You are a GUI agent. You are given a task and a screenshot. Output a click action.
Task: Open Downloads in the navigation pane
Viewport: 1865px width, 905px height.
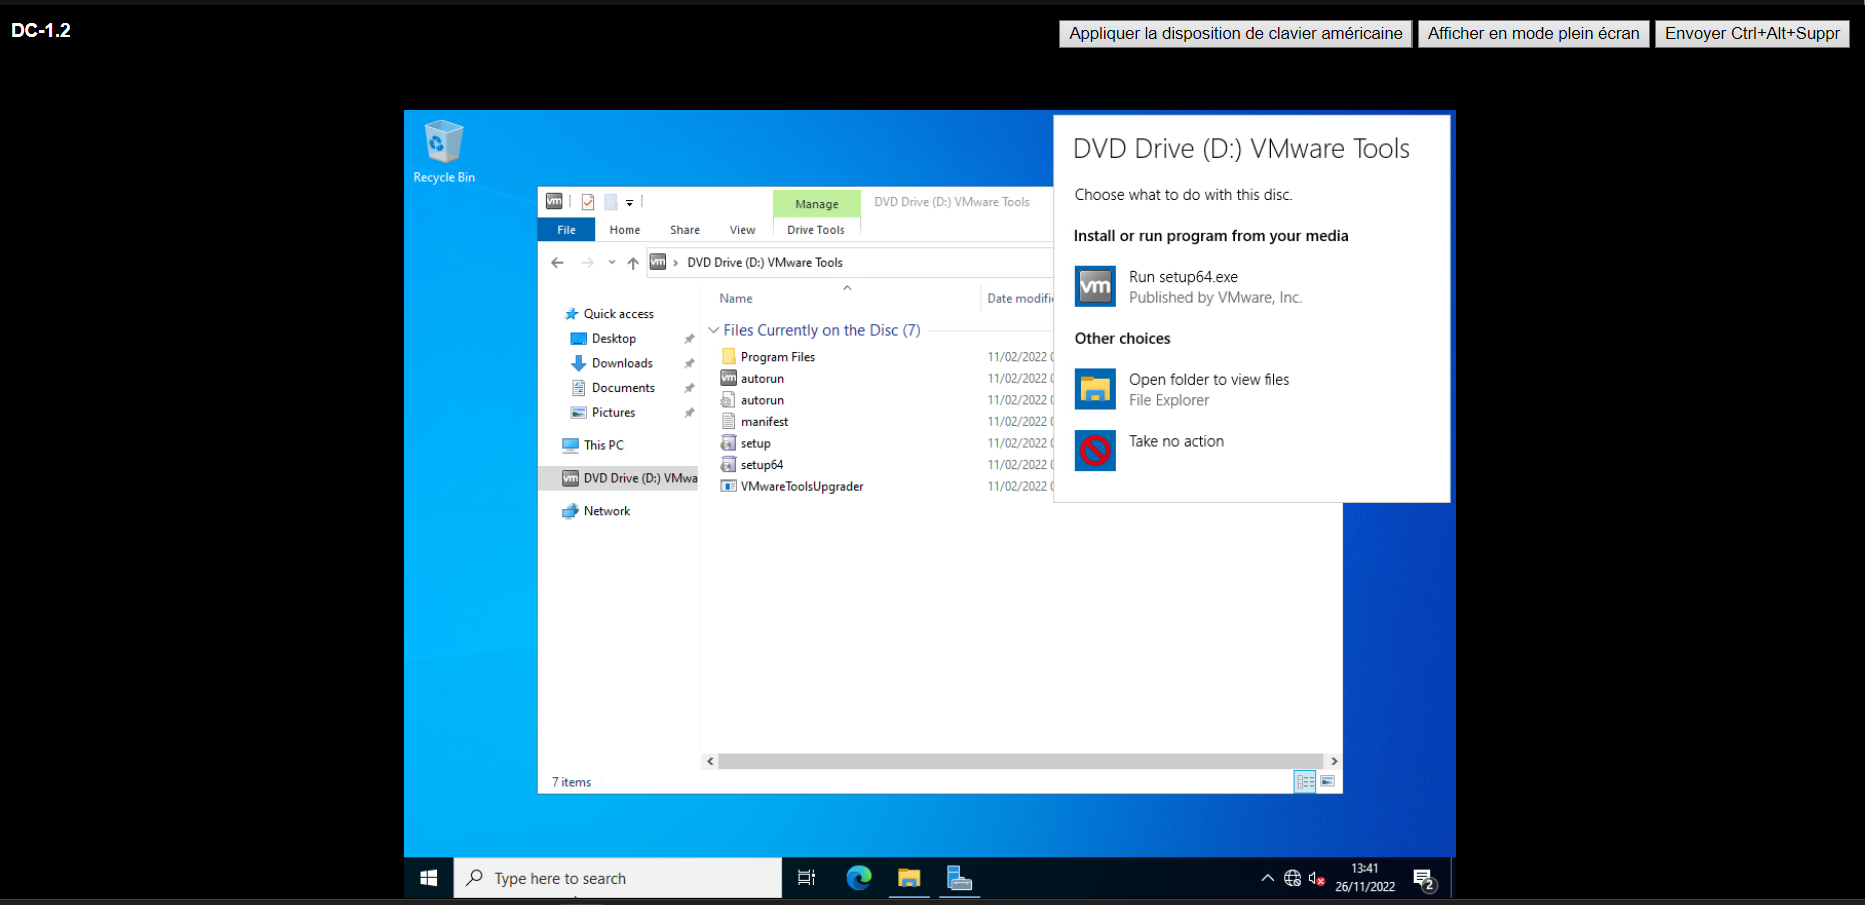point(622,363)
